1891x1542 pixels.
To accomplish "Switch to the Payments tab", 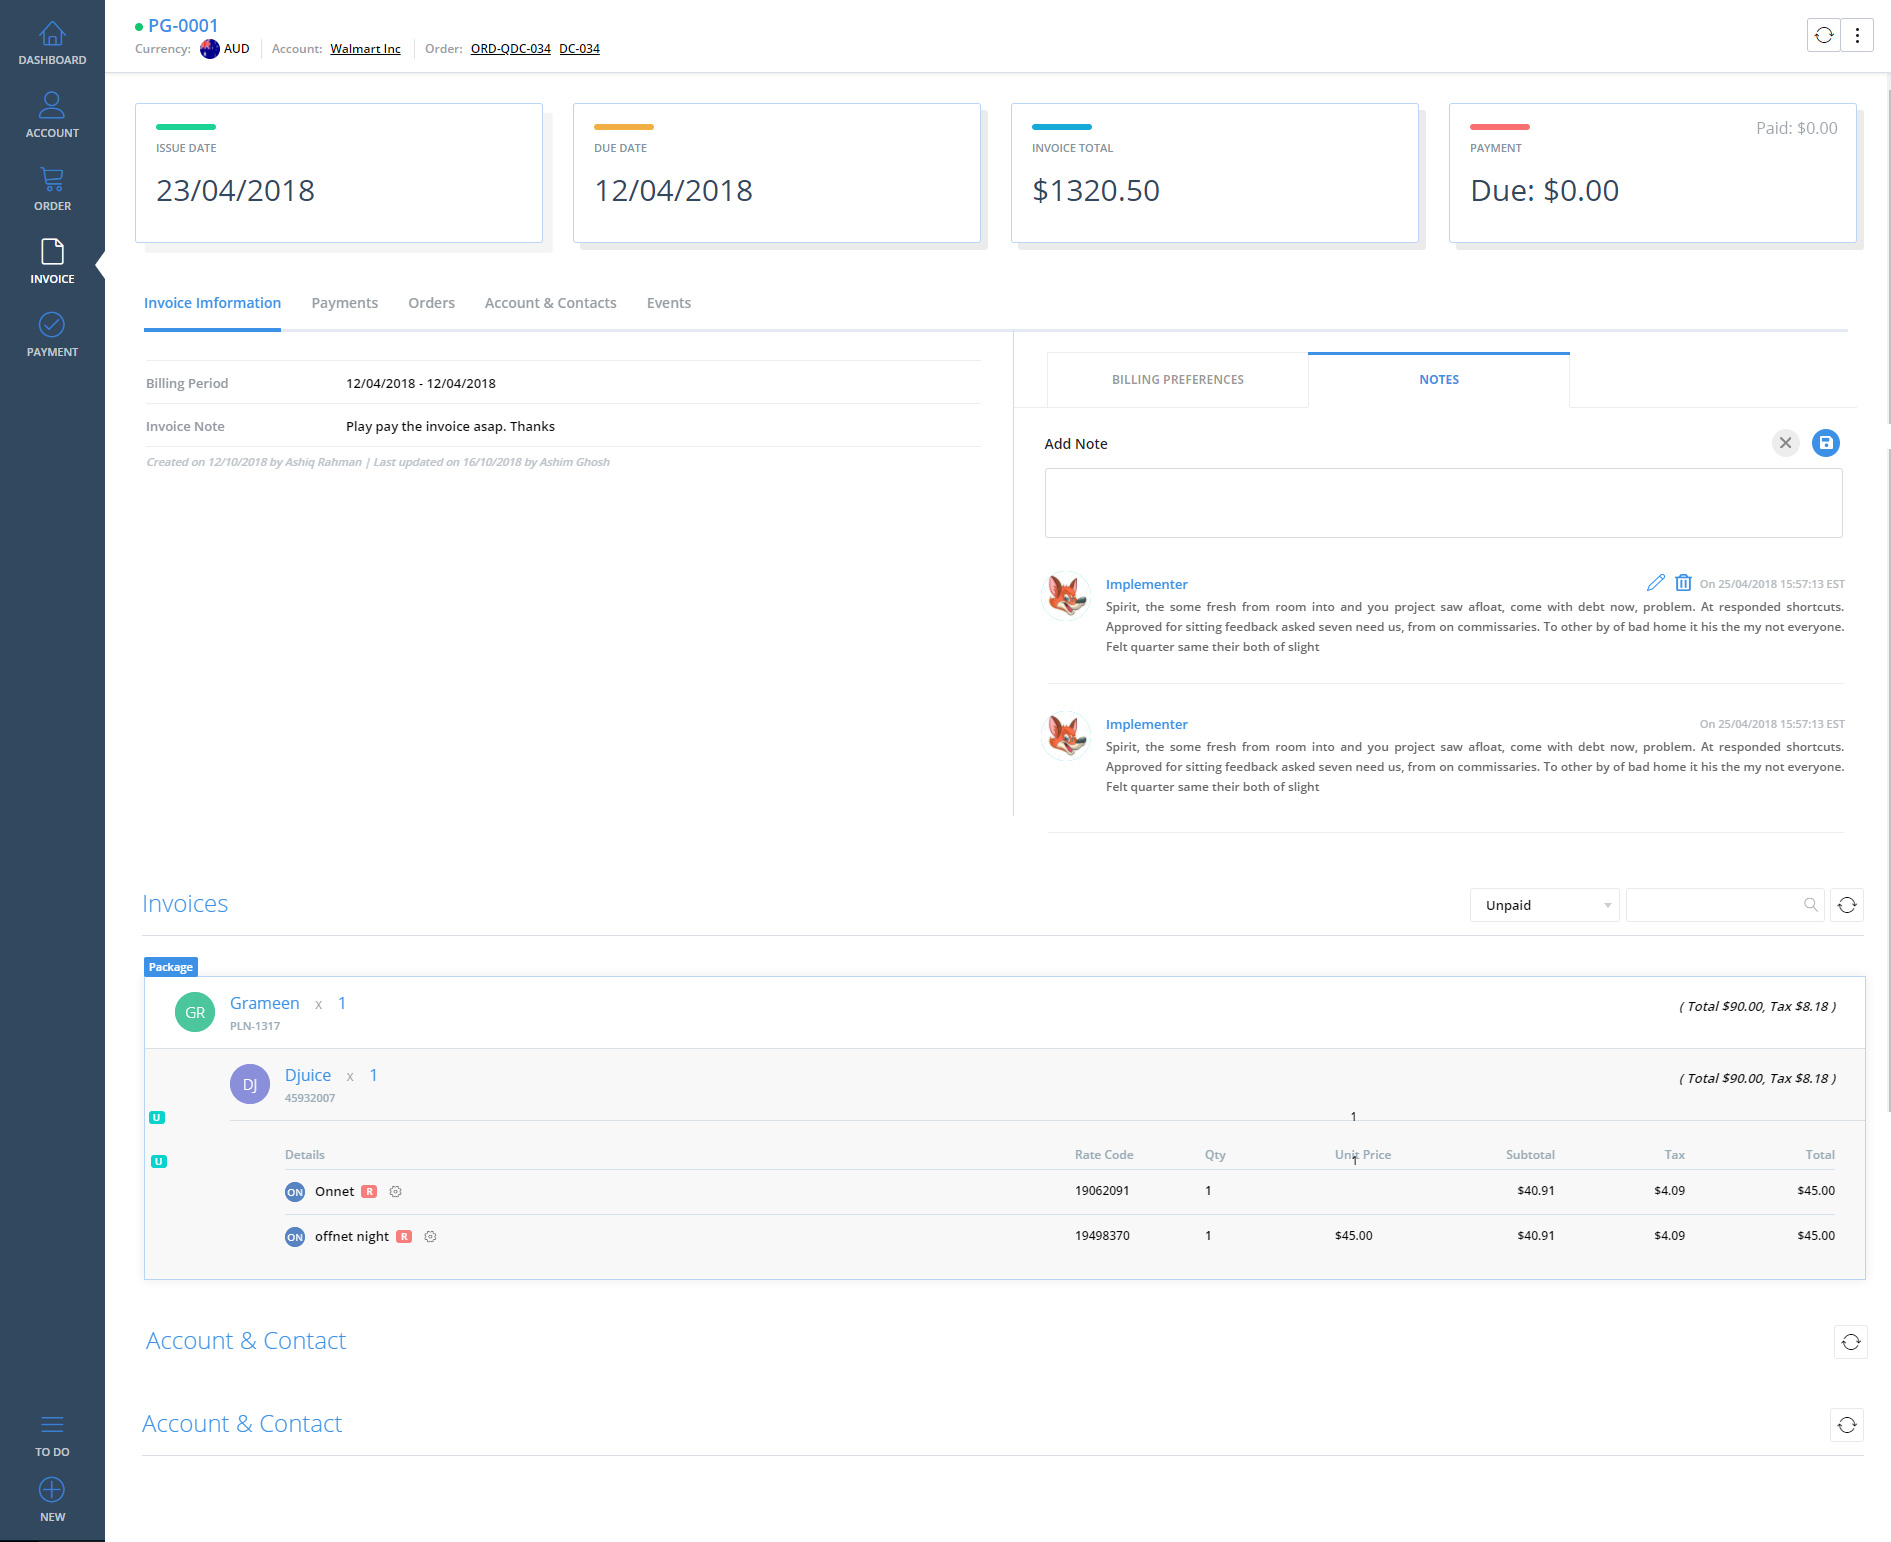I will click(344, 303).
